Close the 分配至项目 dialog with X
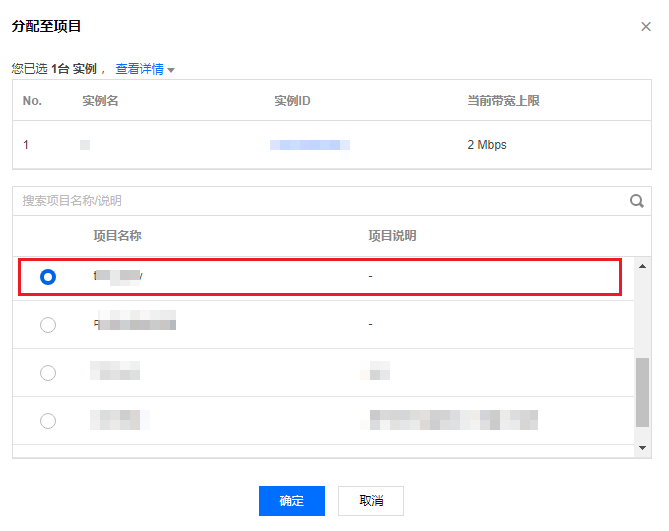Image resolution: width=669 pixels, height=531 pixels. tap(646, 26)
